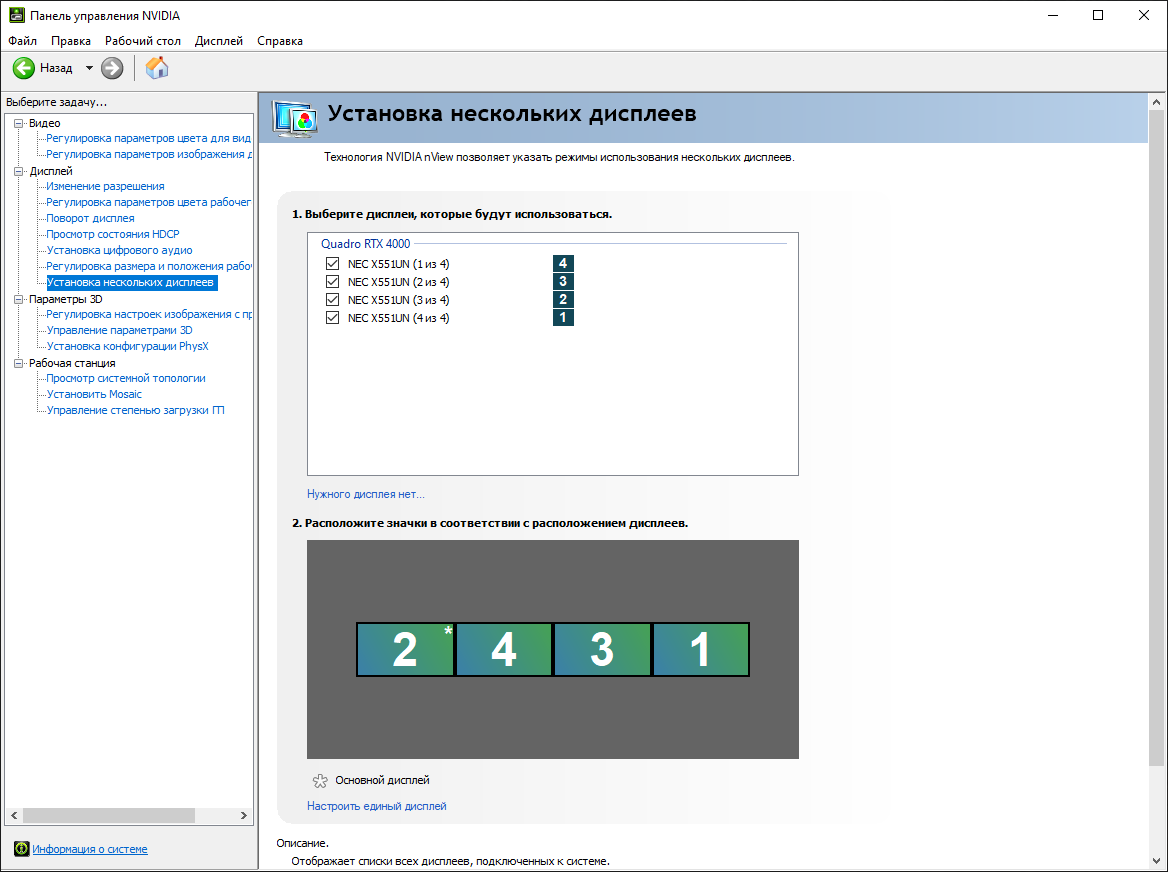Click the Forward arrow icon
Image resolution: width=1168 pixels, height=872 pixels.
point(112,69)
